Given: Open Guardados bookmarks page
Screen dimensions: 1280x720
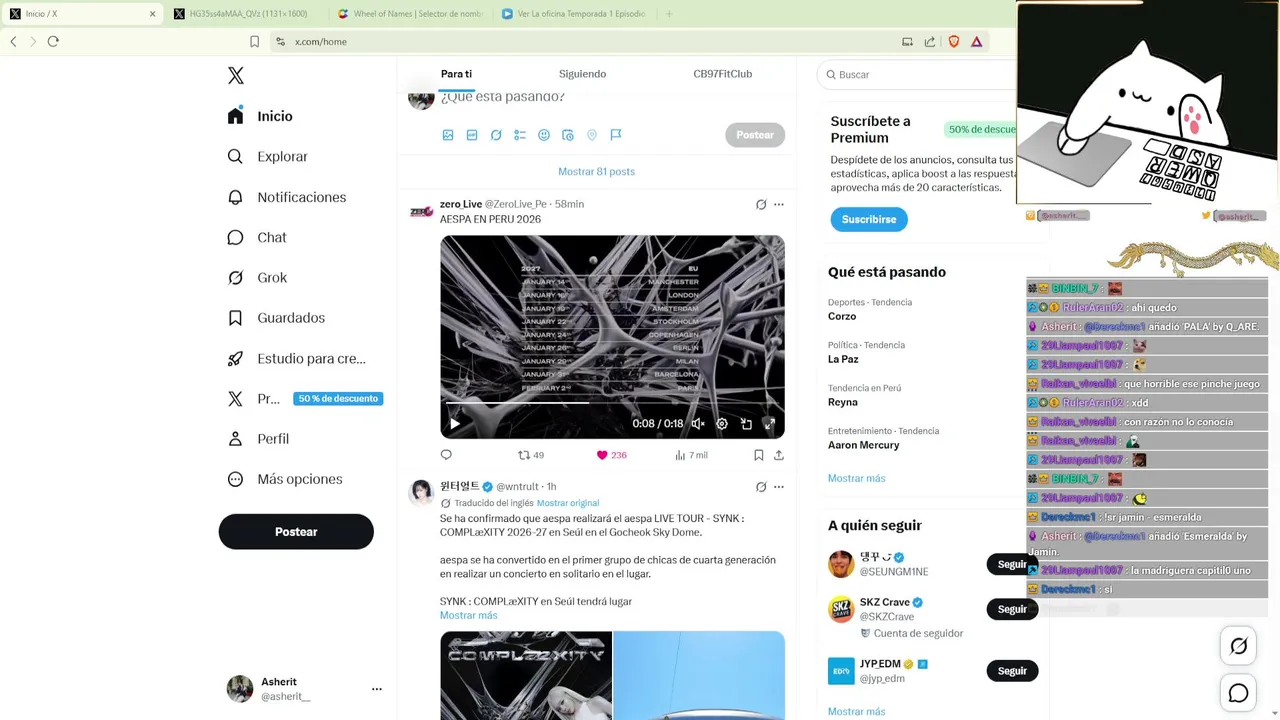Looking at the screenshot, I should click(x=276, y=318).
